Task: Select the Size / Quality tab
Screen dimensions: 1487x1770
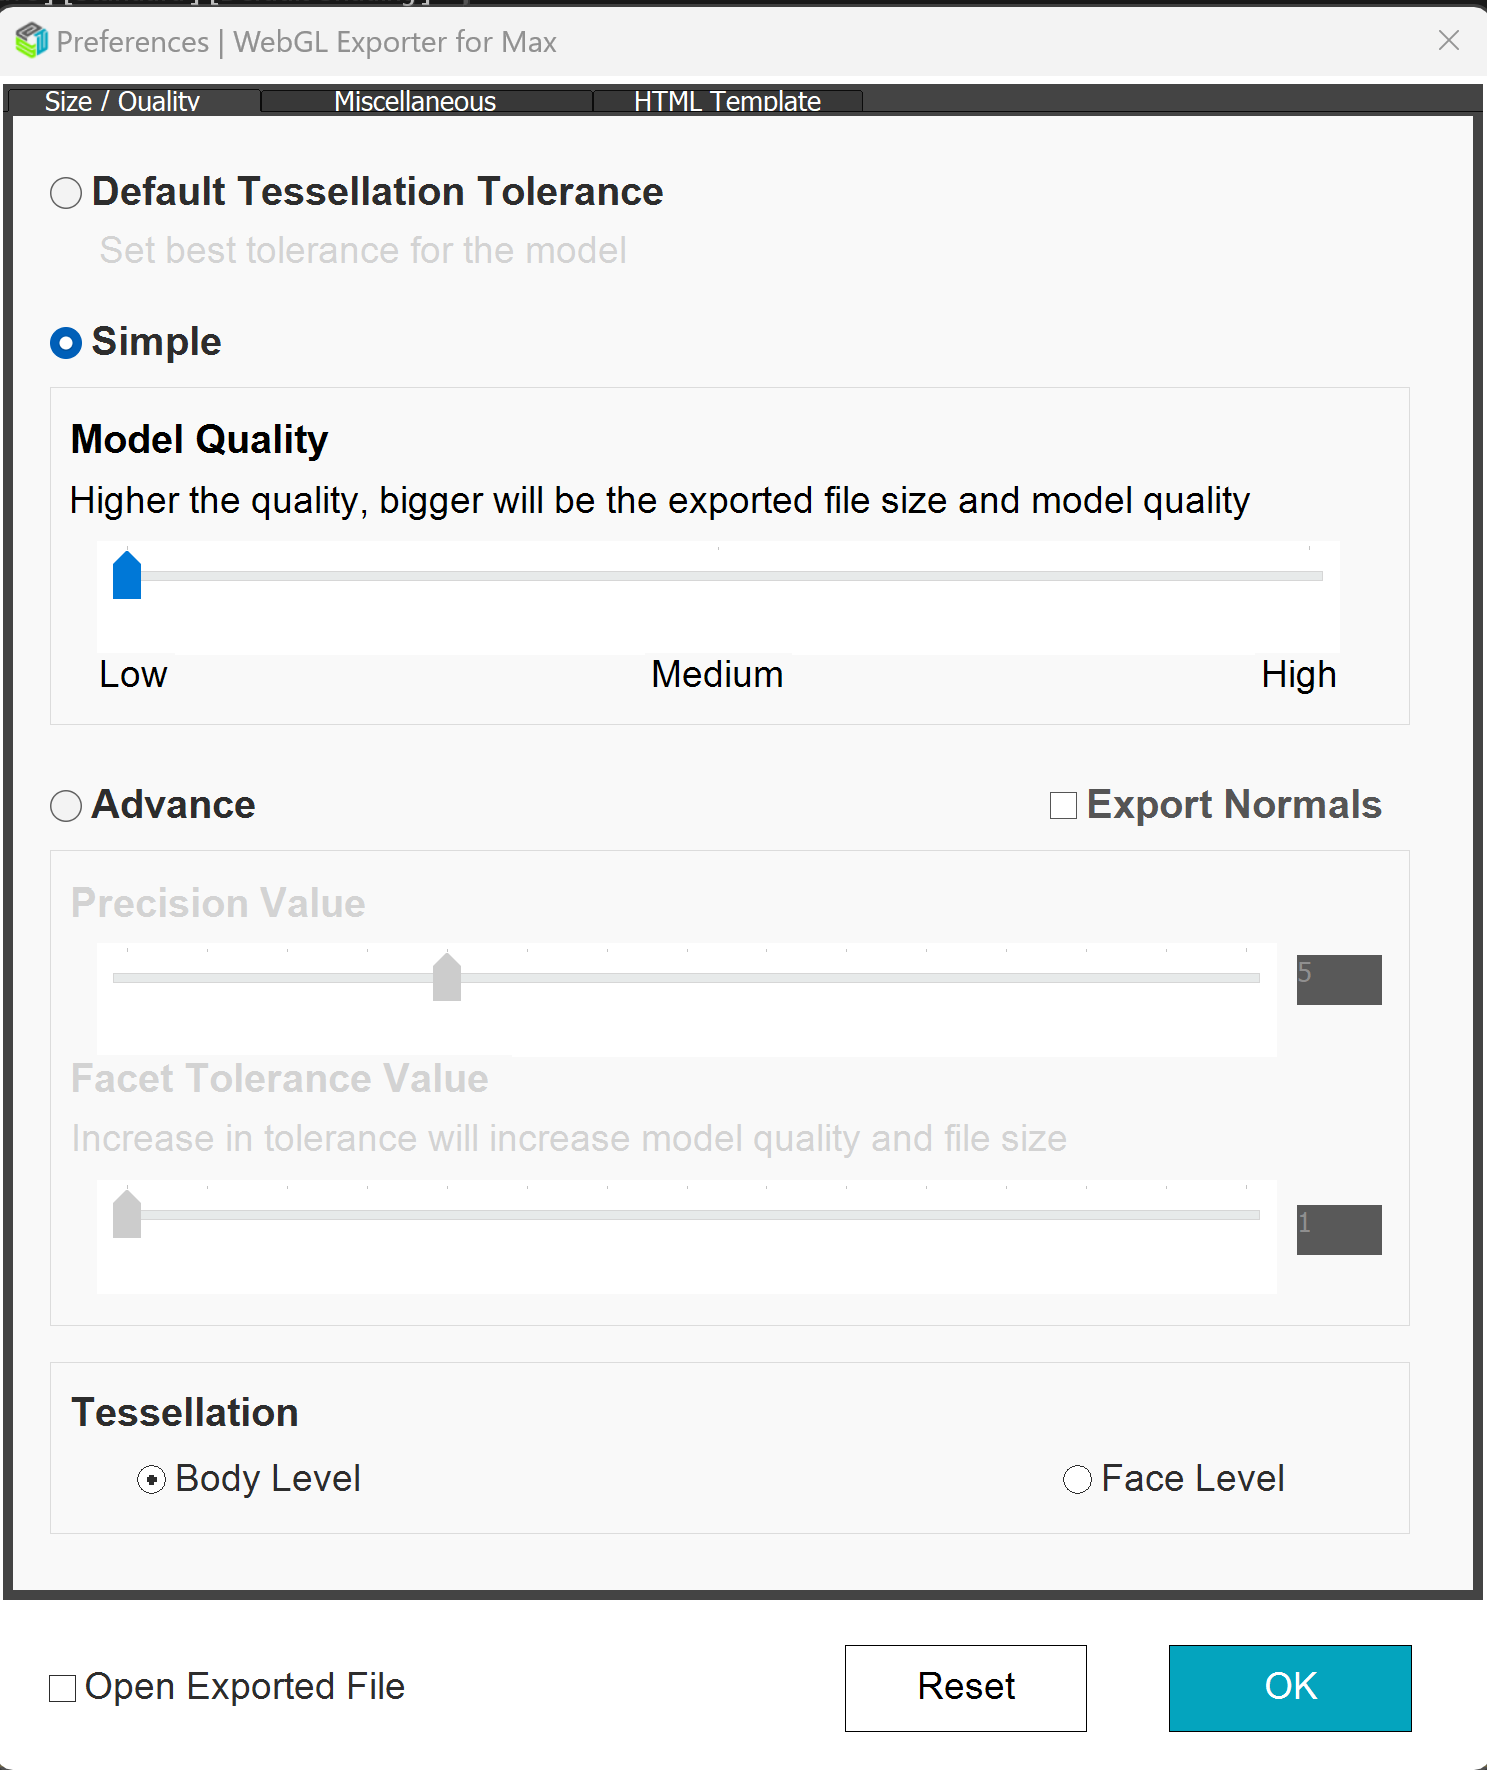Action: pyautogui.click(x=122, y=101)
